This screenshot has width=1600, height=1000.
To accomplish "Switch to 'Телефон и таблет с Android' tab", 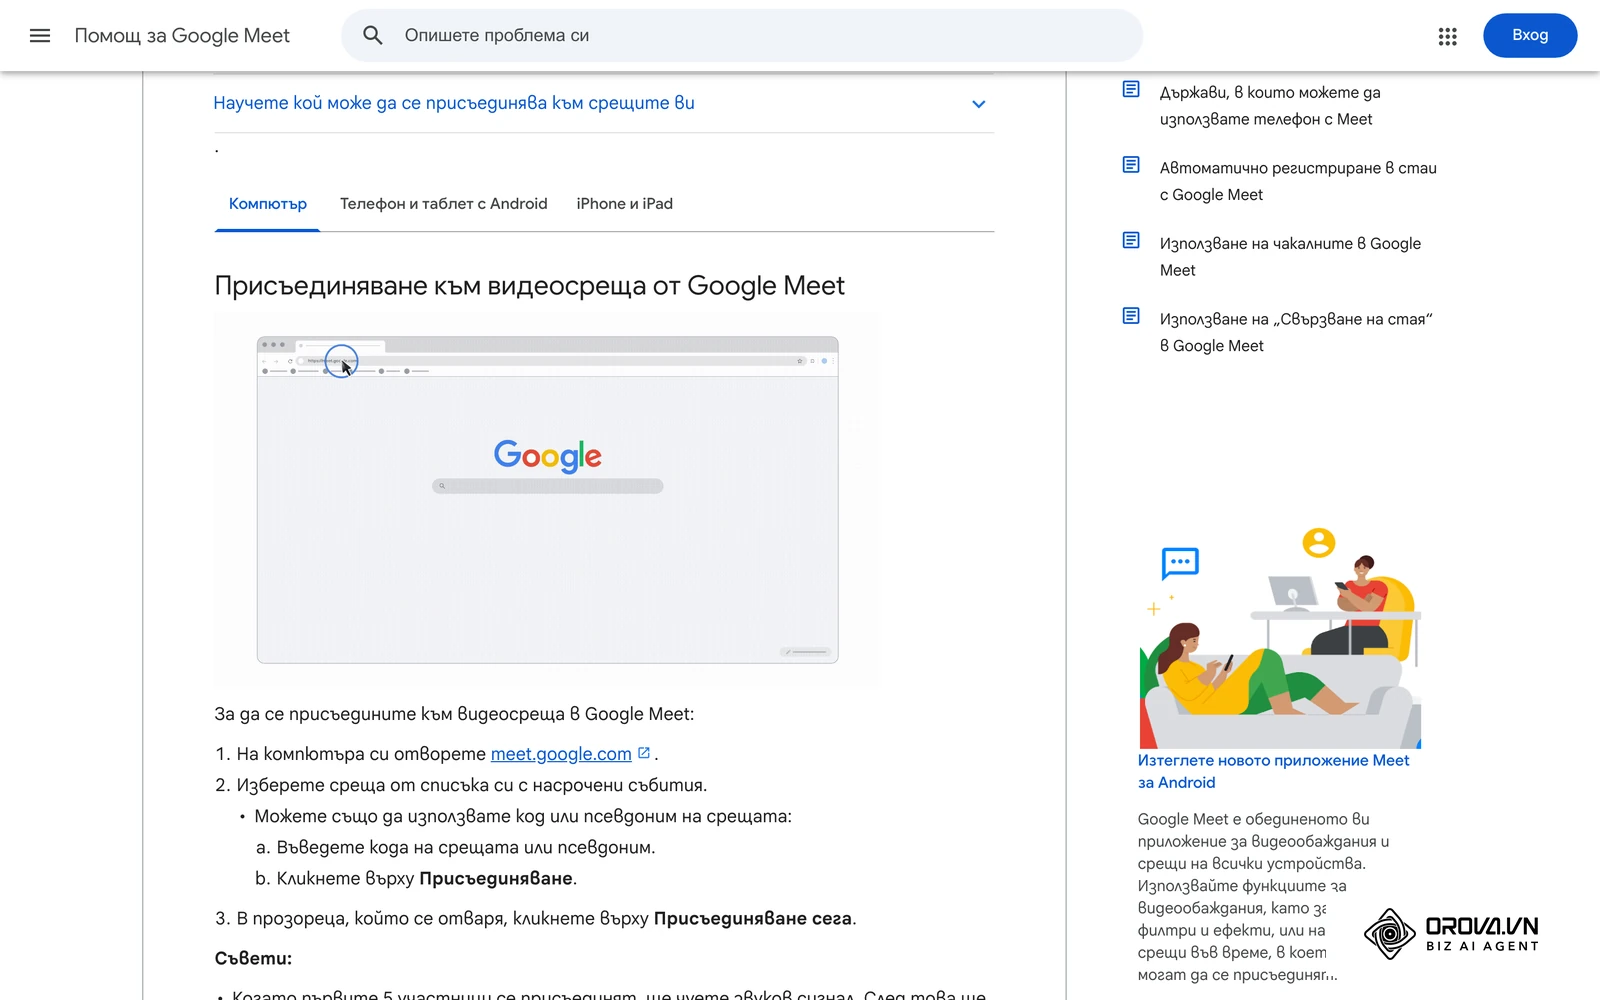I will [x=444, y=204].
